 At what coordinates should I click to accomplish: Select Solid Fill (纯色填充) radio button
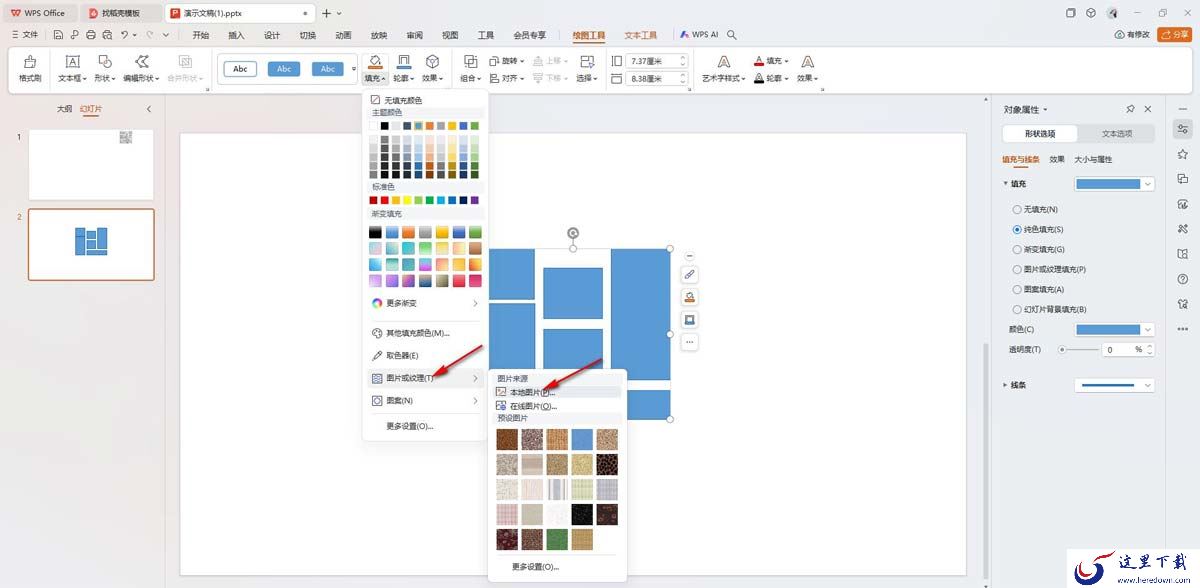point(1018,229)
